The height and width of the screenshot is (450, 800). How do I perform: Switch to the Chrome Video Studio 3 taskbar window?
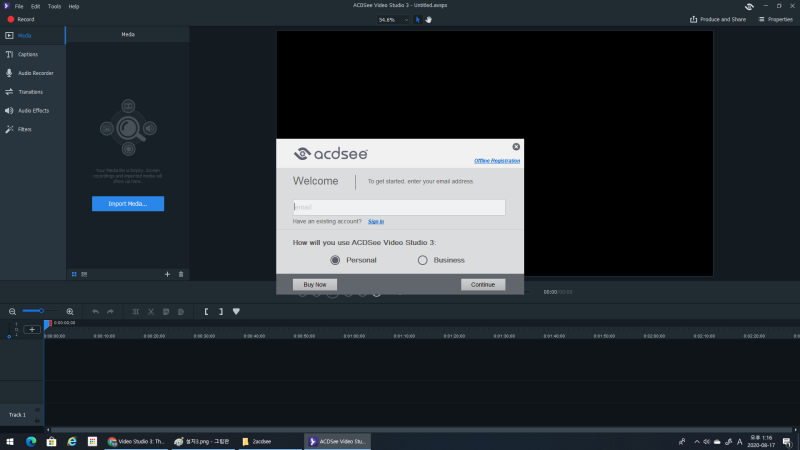click(x=136, y=441)
